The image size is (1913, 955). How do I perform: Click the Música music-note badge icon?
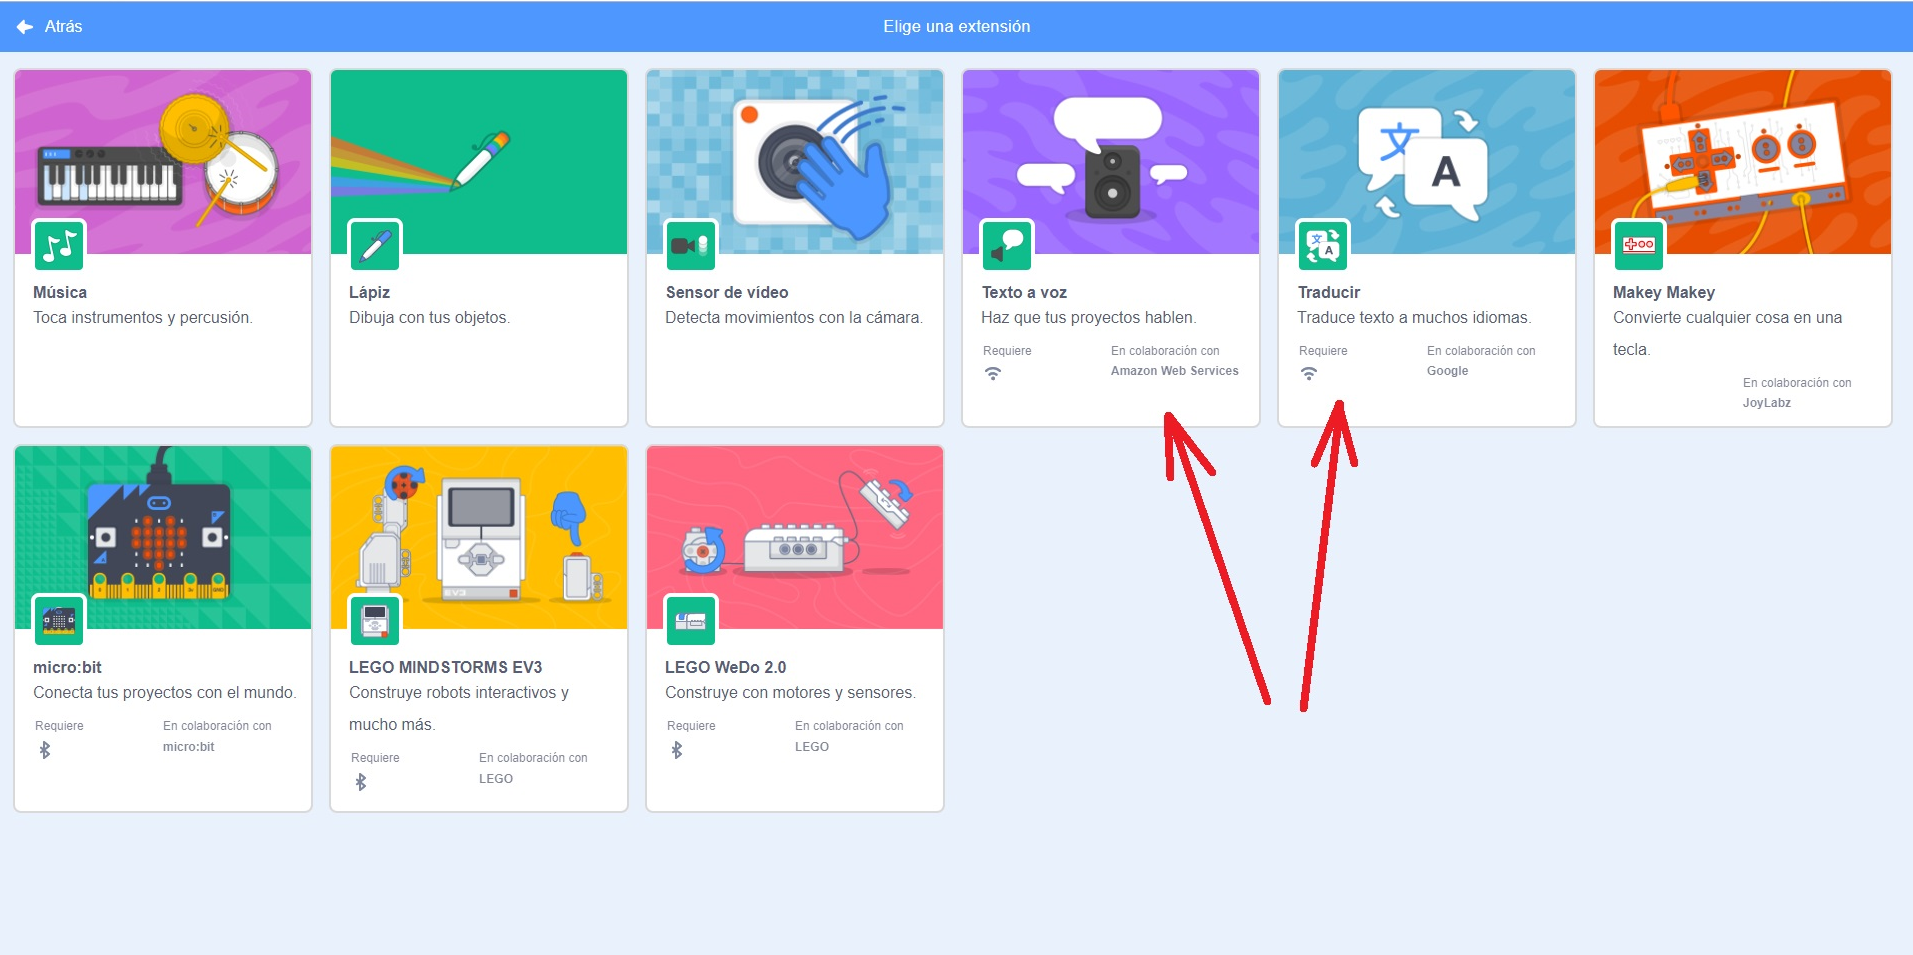click(x=59, y=245)
